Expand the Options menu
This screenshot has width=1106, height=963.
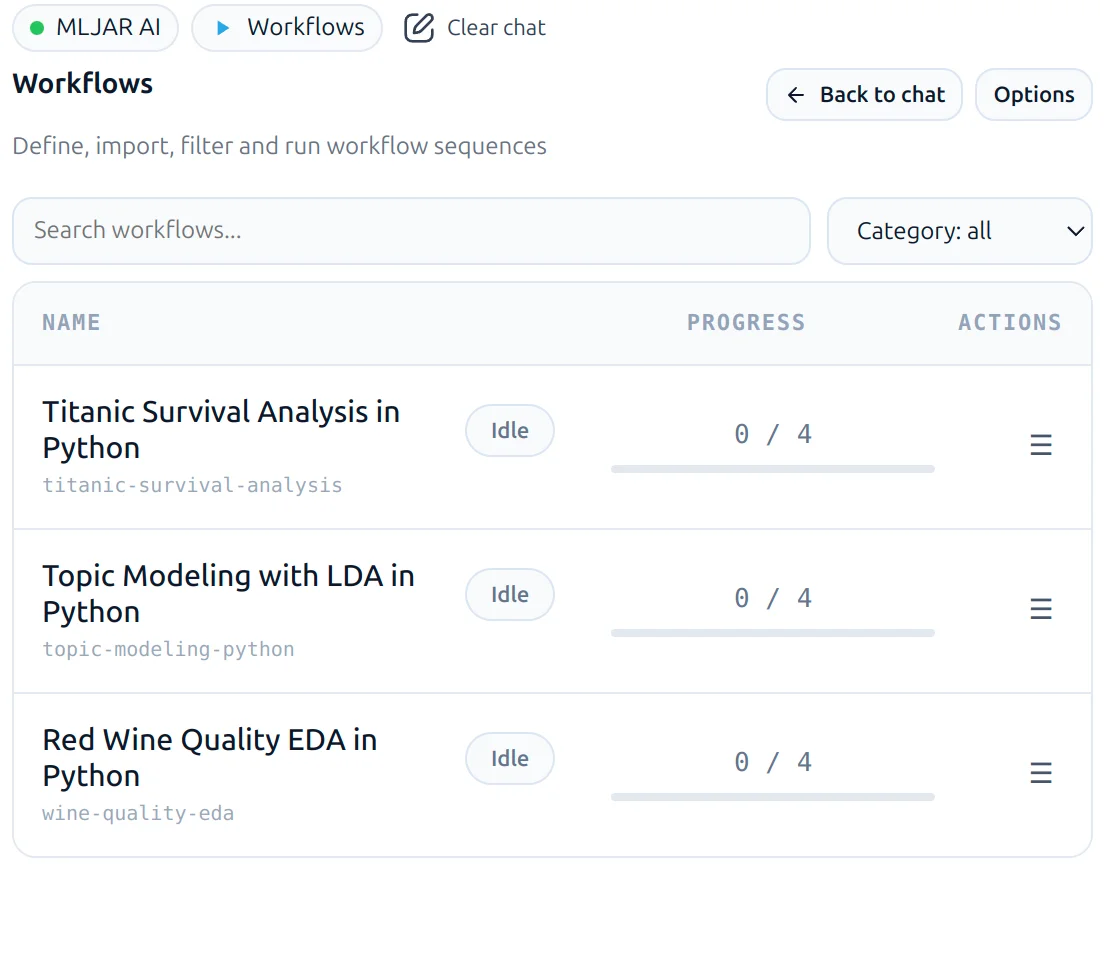[1033, 94]
